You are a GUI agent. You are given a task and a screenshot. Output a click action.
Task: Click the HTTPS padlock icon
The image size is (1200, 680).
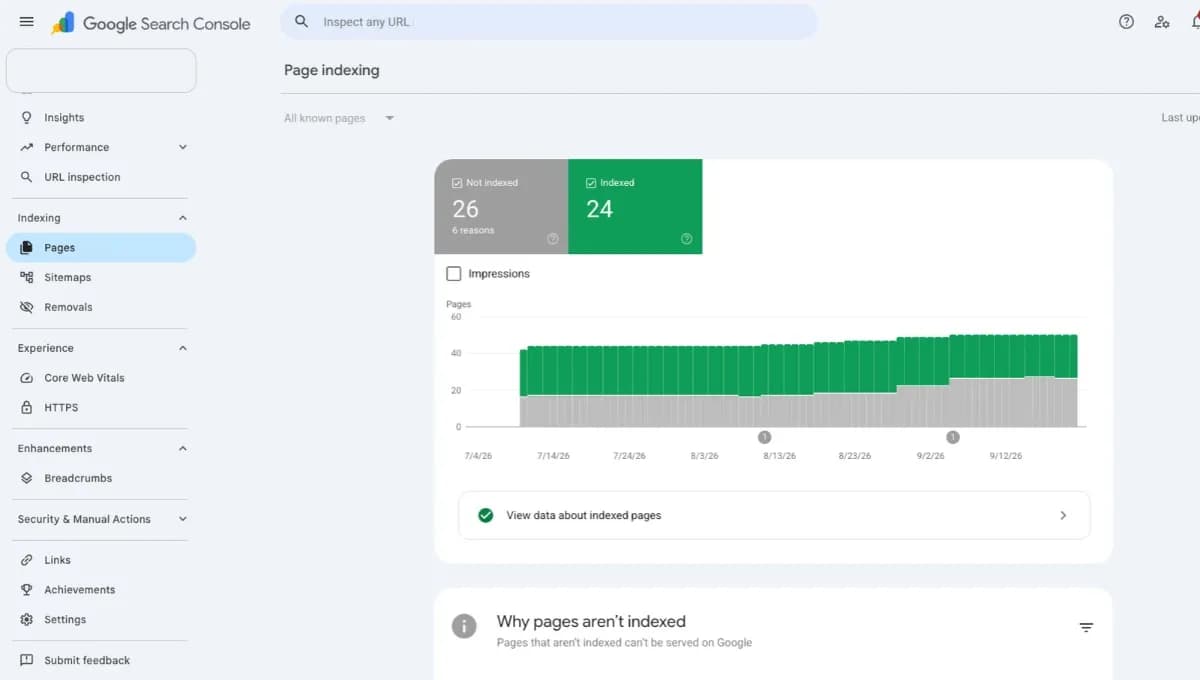pyautogui.click(x=27, y=407)
